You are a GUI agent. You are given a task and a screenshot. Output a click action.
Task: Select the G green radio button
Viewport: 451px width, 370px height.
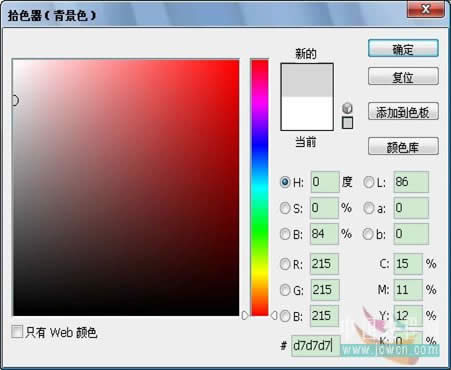pyautogui.click(x=285, y=290)
